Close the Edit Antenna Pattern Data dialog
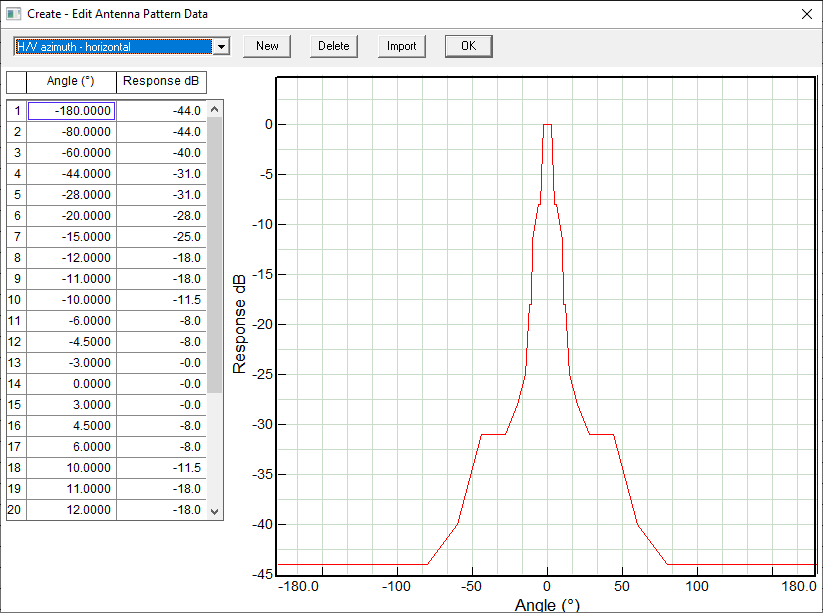 pos(806,14)
